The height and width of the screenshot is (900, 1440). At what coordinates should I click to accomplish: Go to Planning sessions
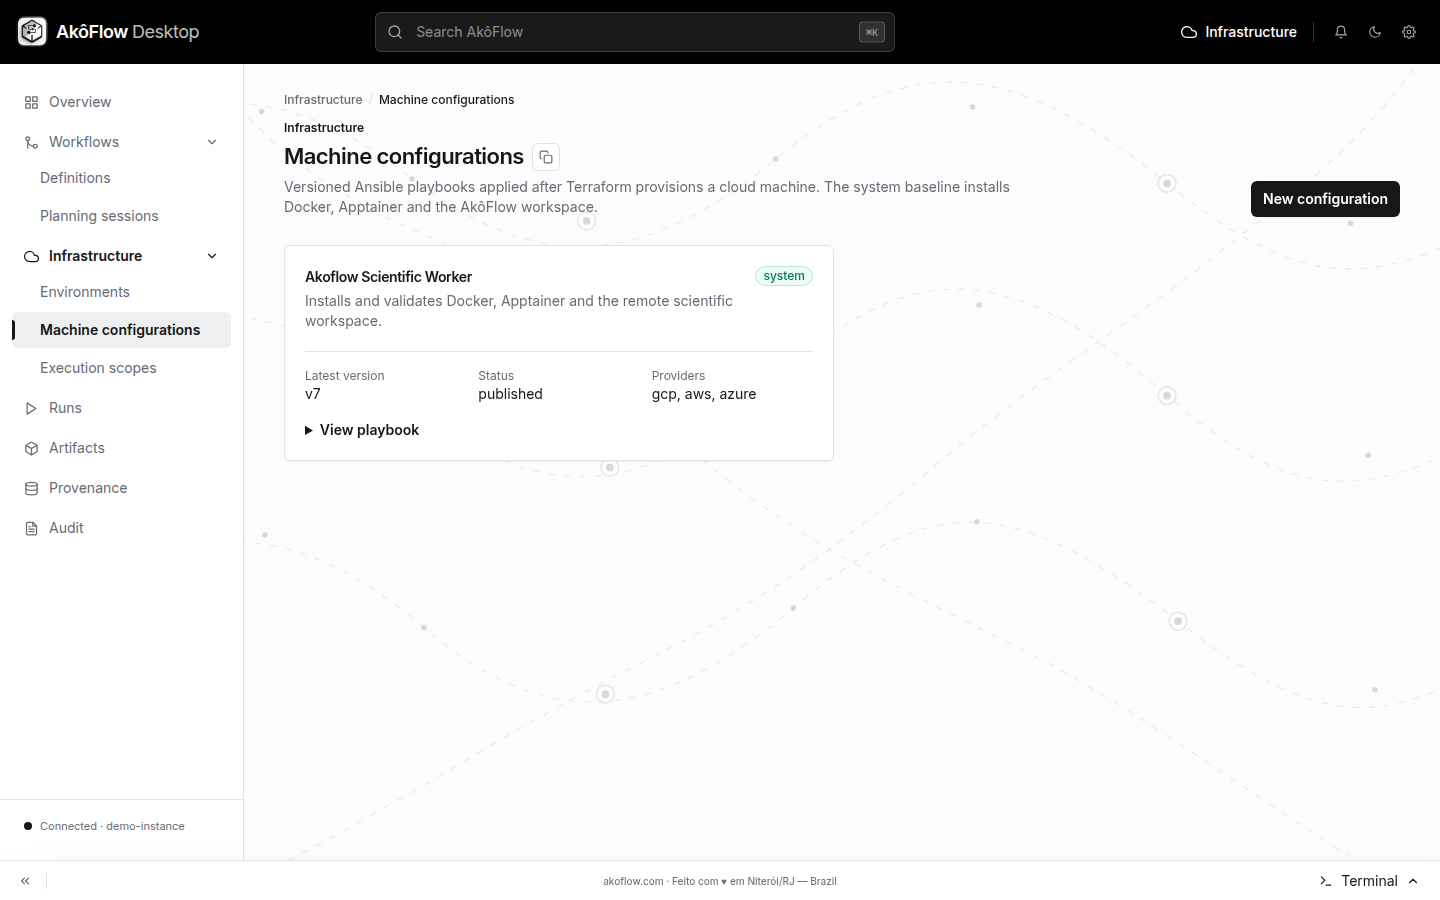[121, 216]
